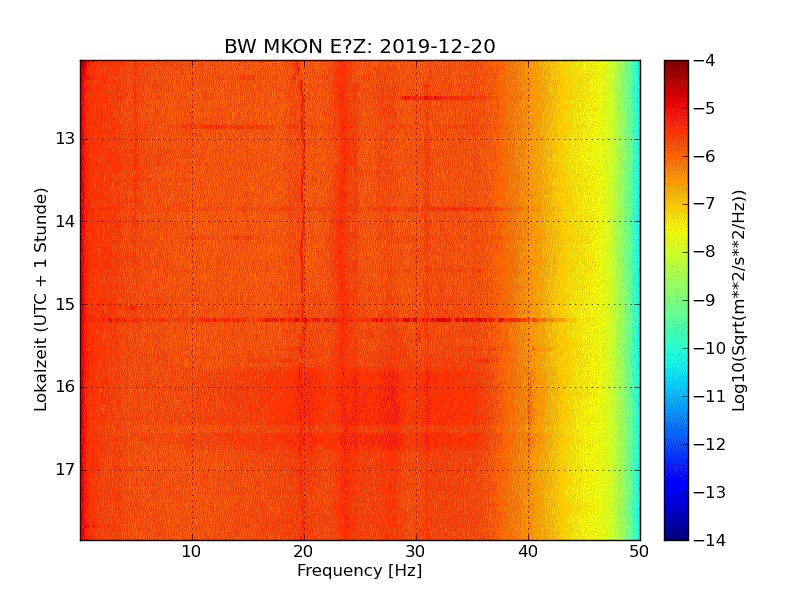
Task: Click the colorbar tick label '−6'
Action: [x=704, y=156]
